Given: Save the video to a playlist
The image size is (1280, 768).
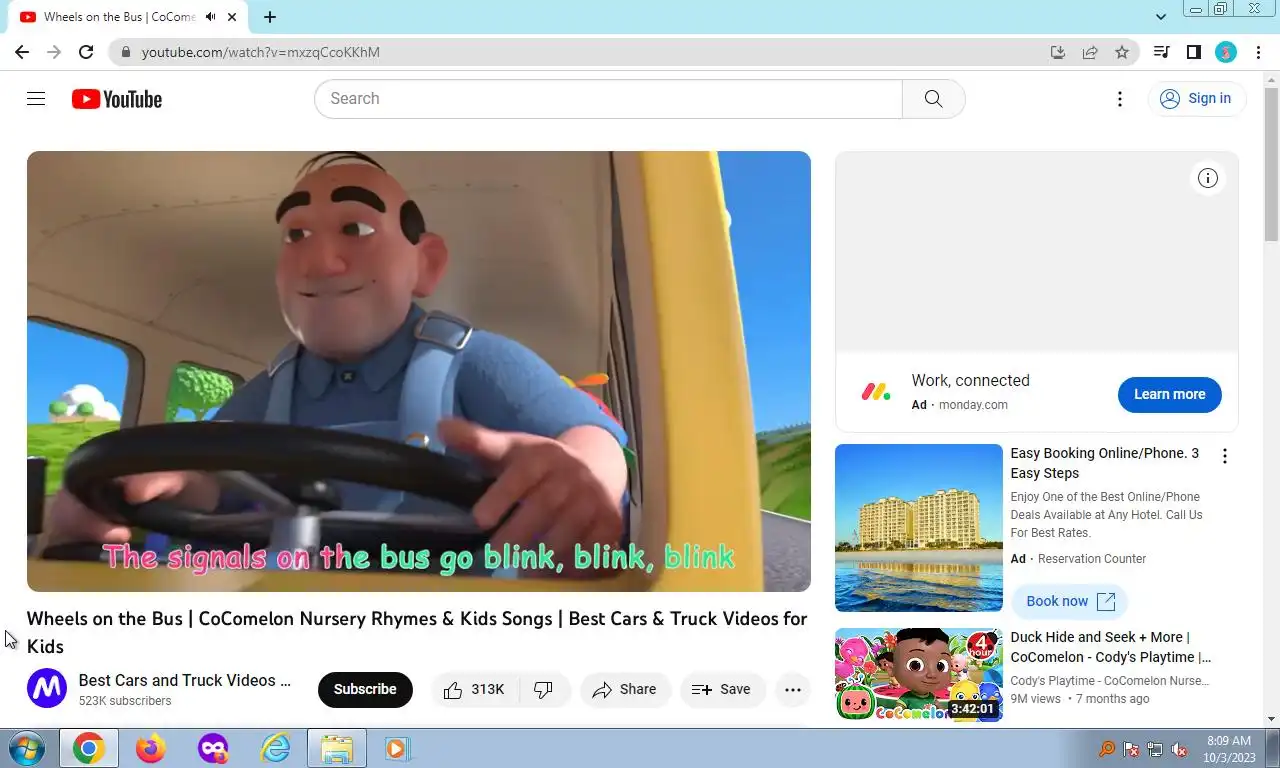Looking at the screenshot, I should point(722,689).
